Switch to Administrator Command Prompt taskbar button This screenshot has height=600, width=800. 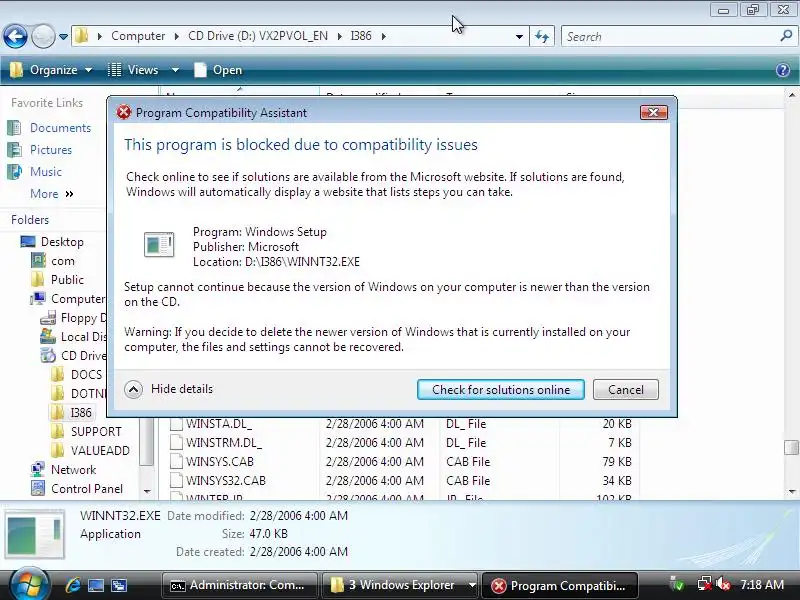[239, 585]
